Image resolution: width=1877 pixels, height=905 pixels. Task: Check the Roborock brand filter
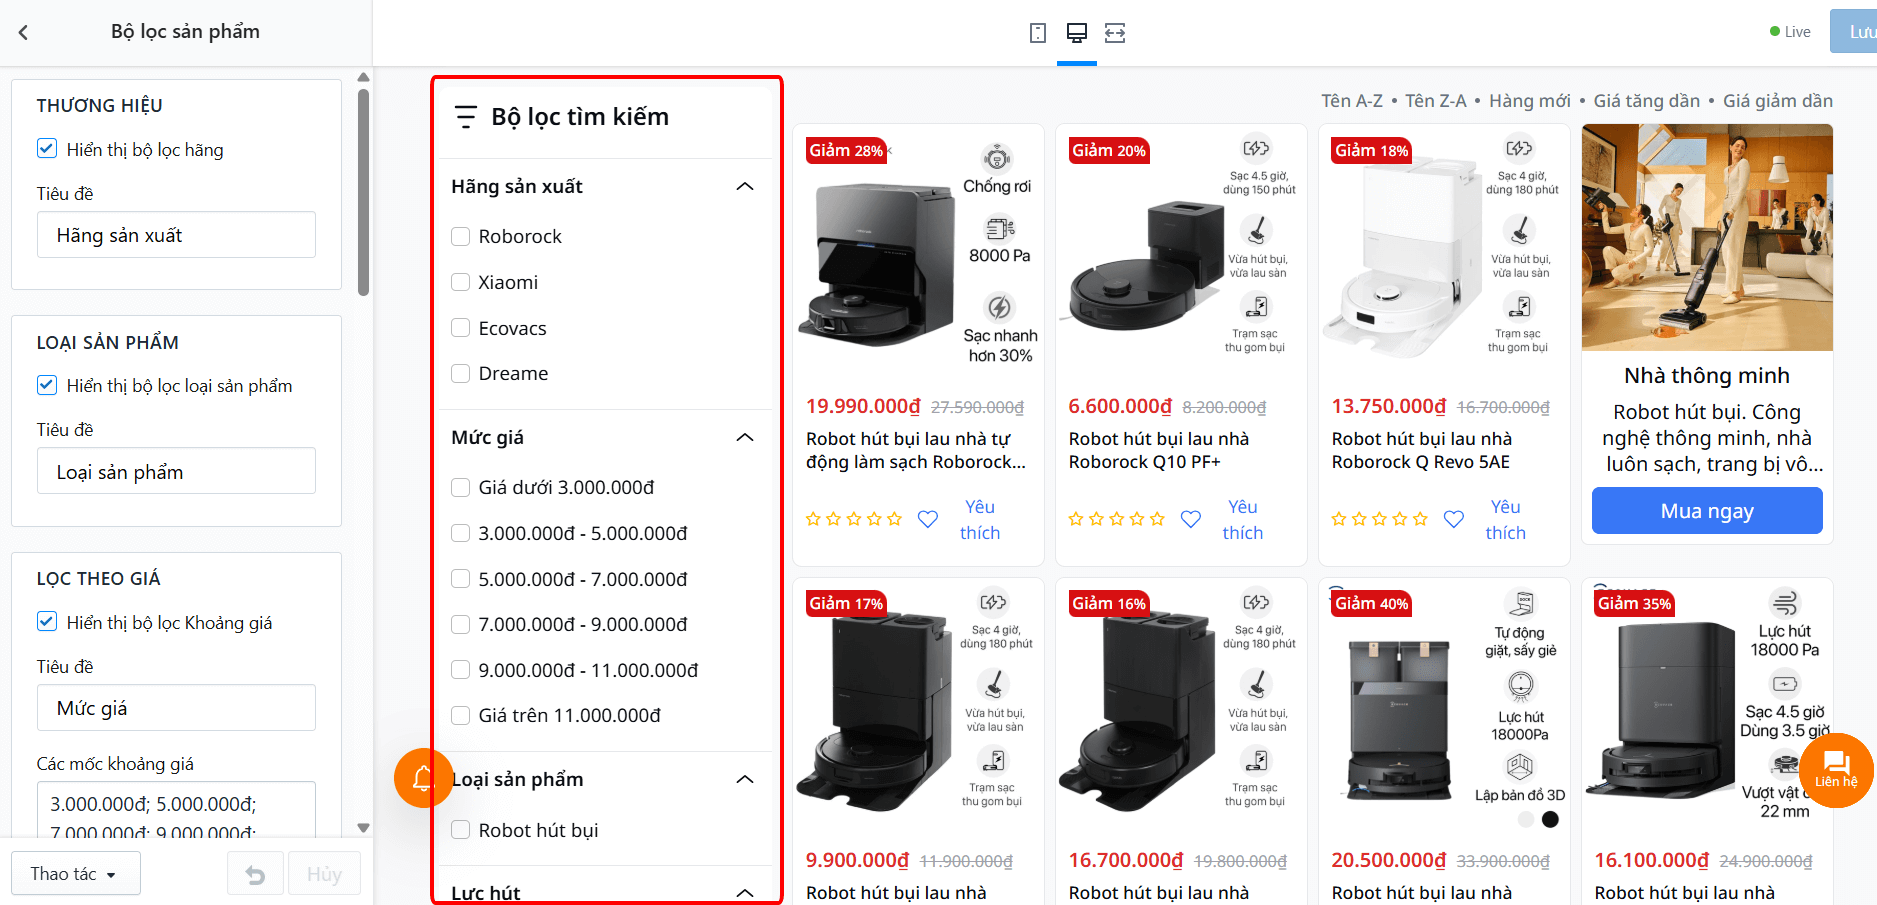click(x=461, y=237)
